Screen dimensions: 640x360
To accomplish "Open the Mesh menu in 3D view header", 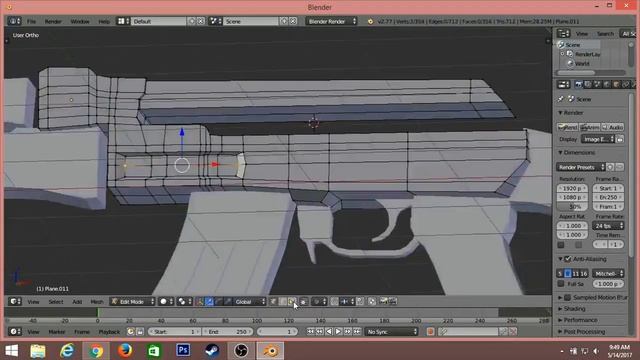I will coord(97,302).
